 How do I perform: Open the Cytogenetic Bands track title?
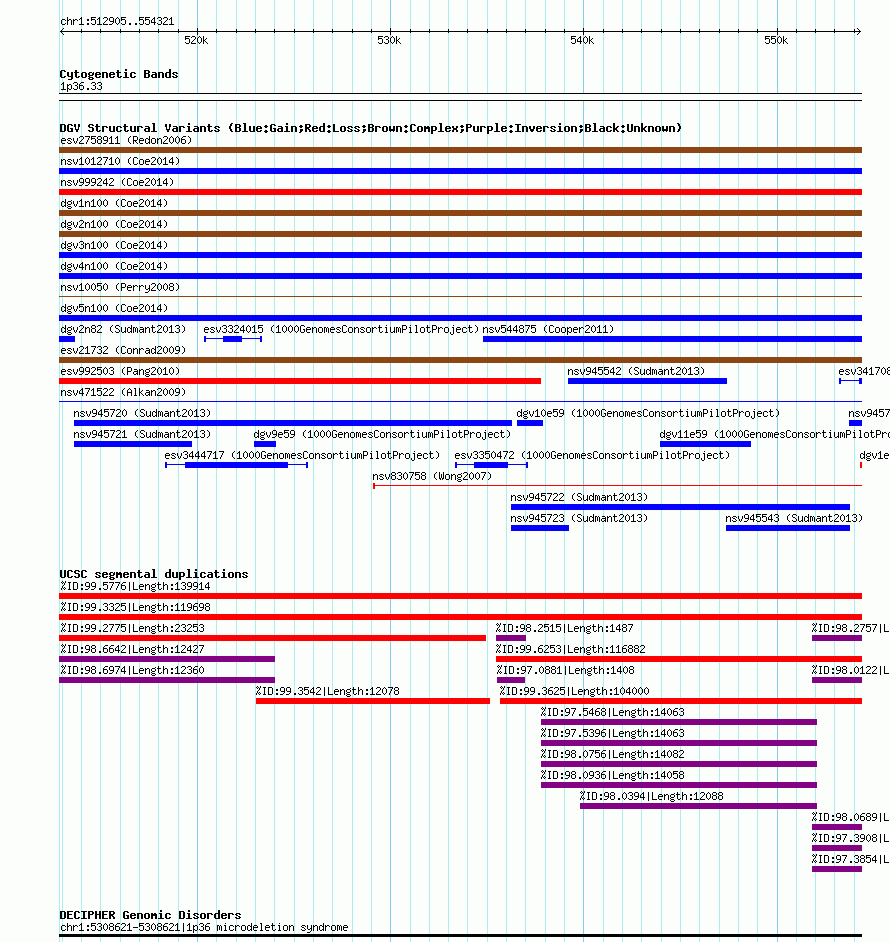[118, 74]
